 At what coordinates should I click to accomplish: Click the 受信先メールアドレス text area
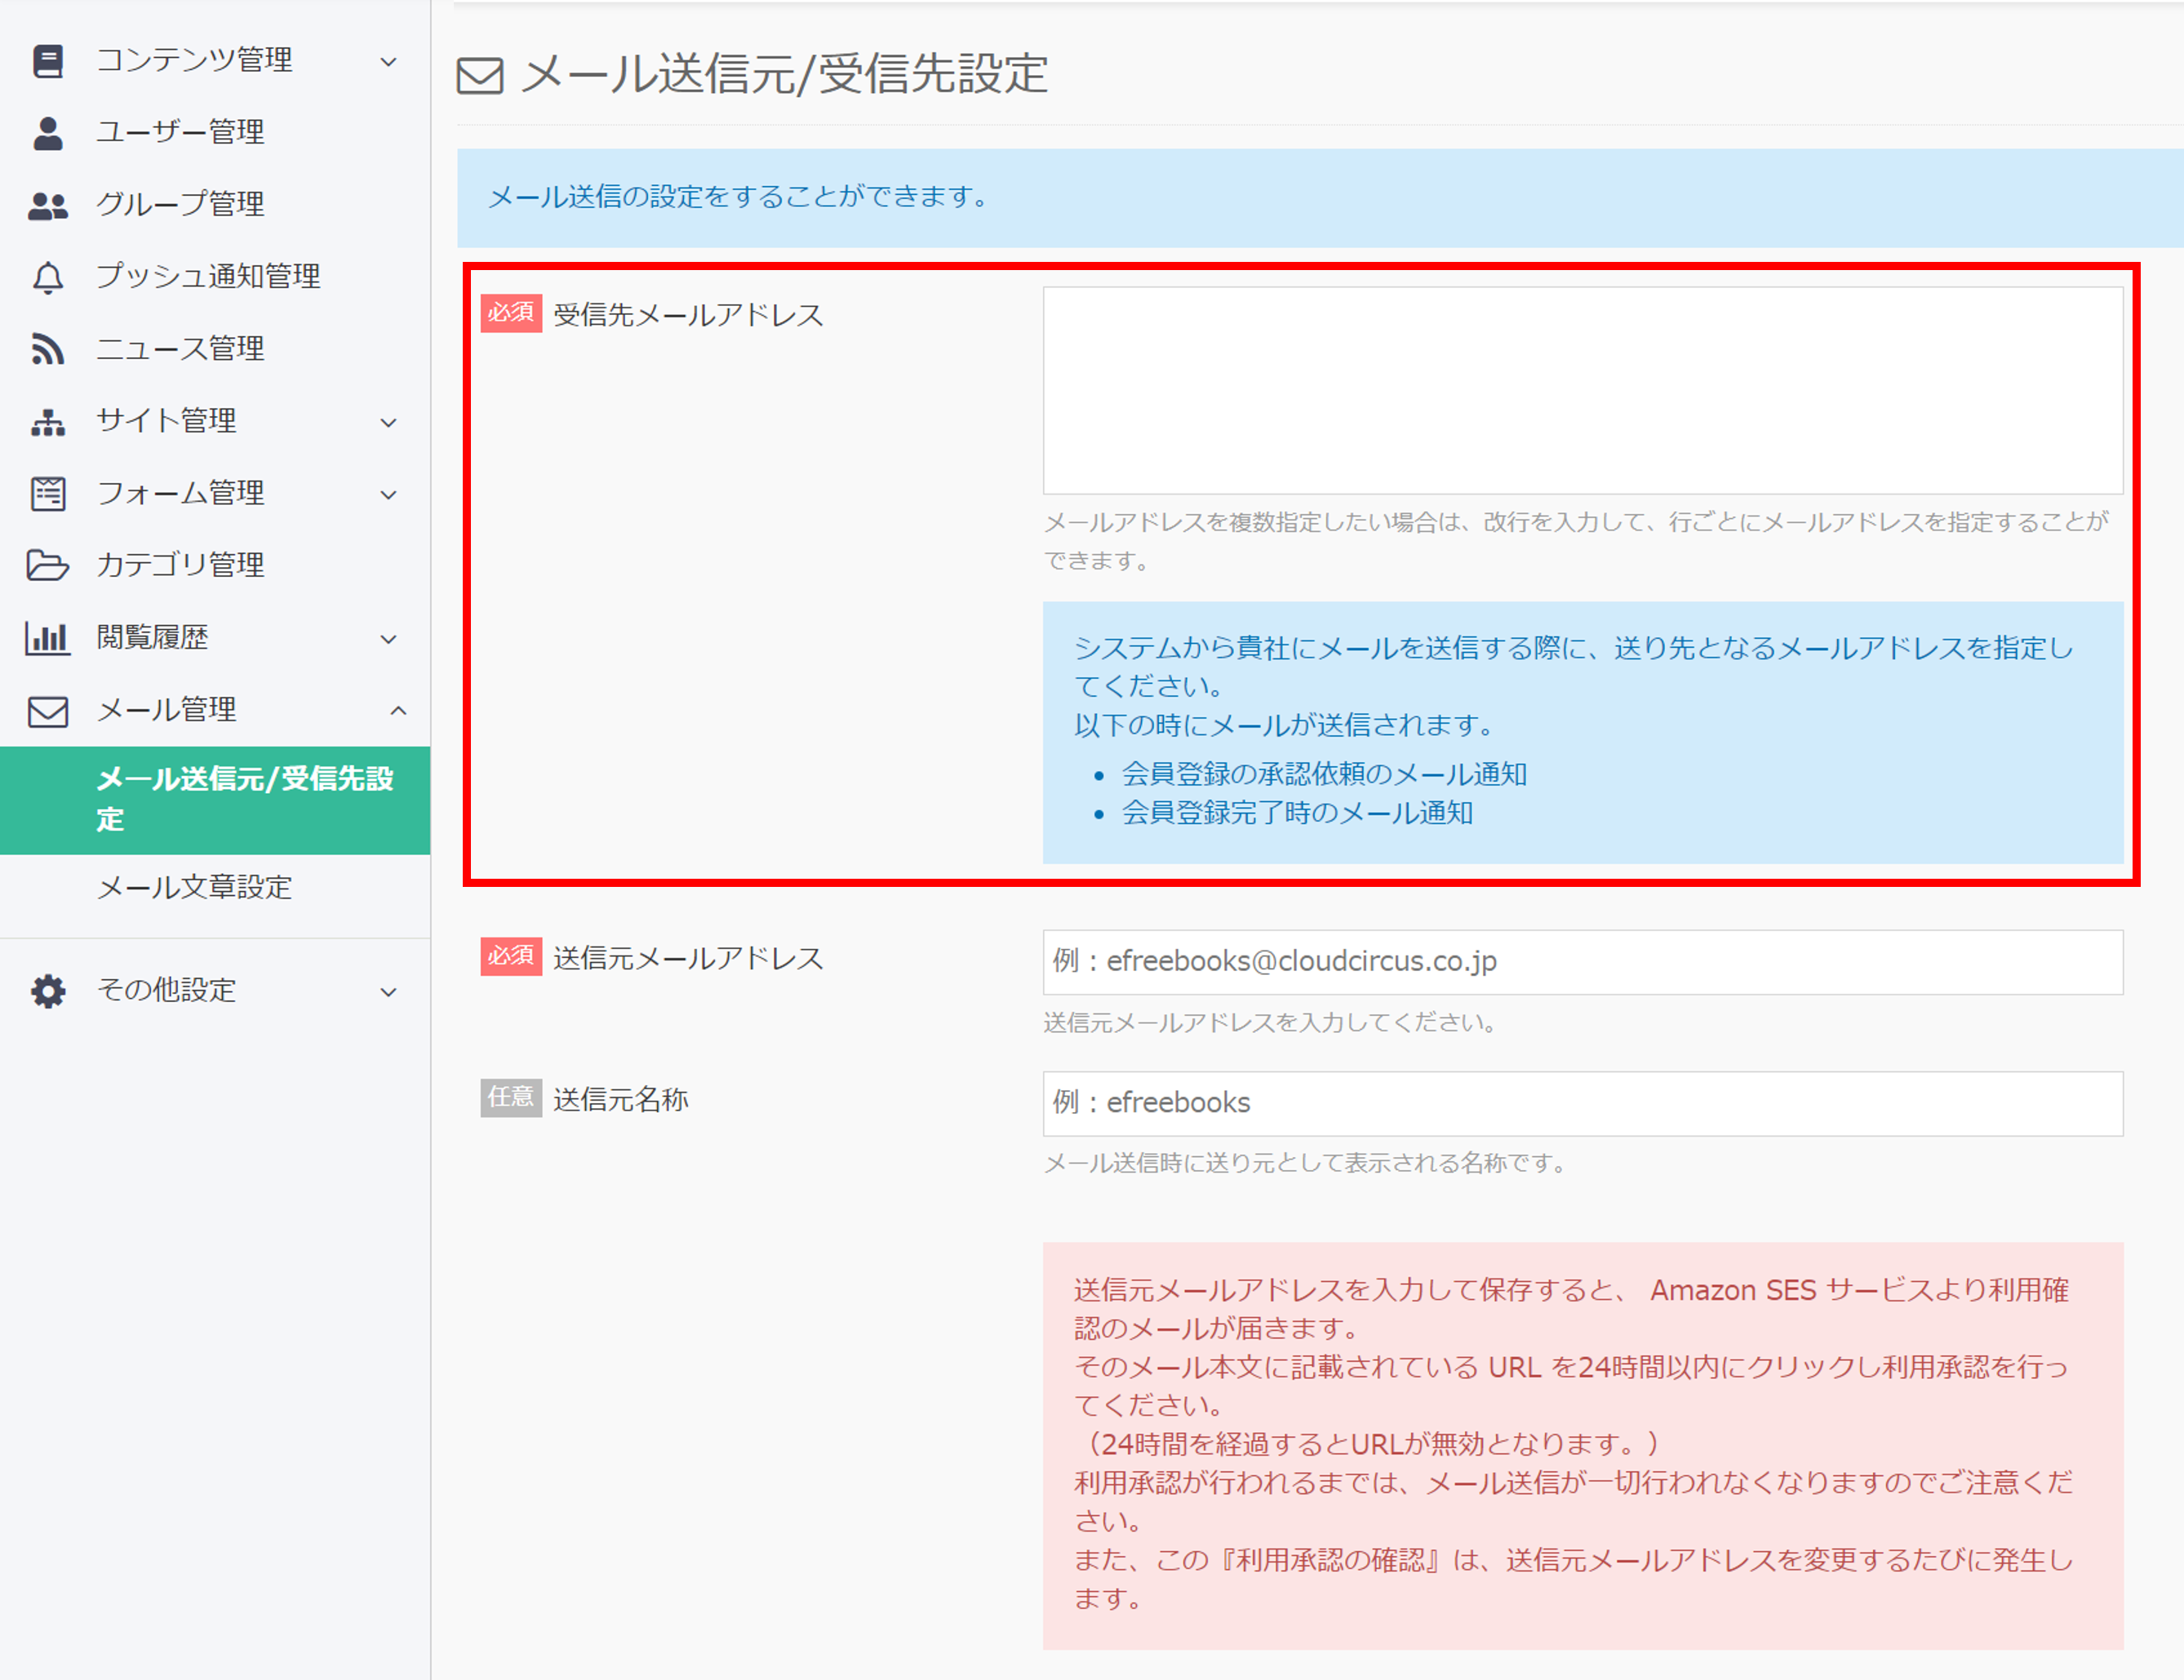[x=1582, y=391]
